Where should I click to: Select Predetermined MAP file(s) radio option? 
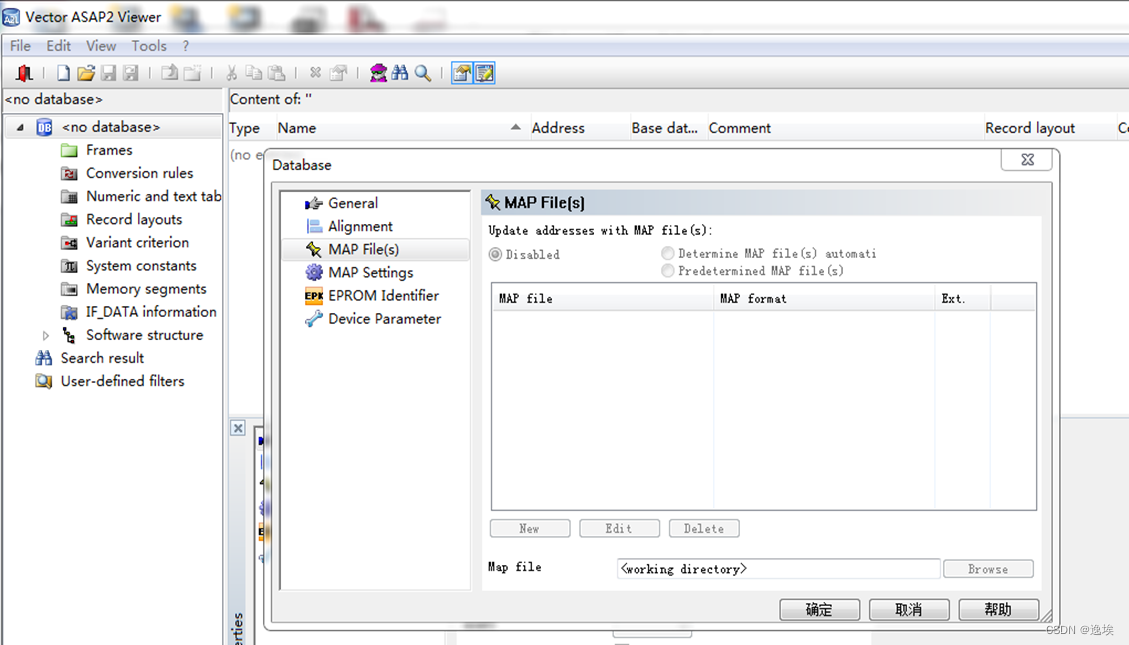pyautogui.click(x=667, y=271)
